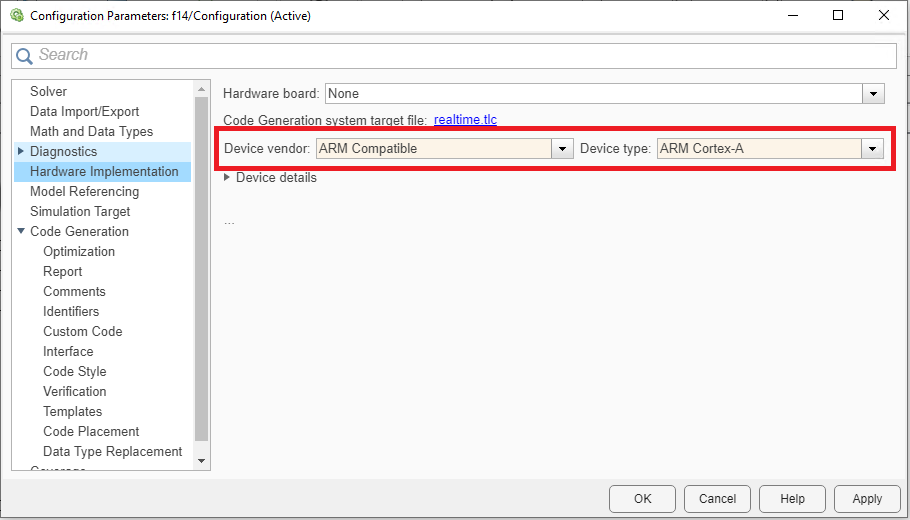
Task: Click in the Search input field
Action: coord(460,55)
